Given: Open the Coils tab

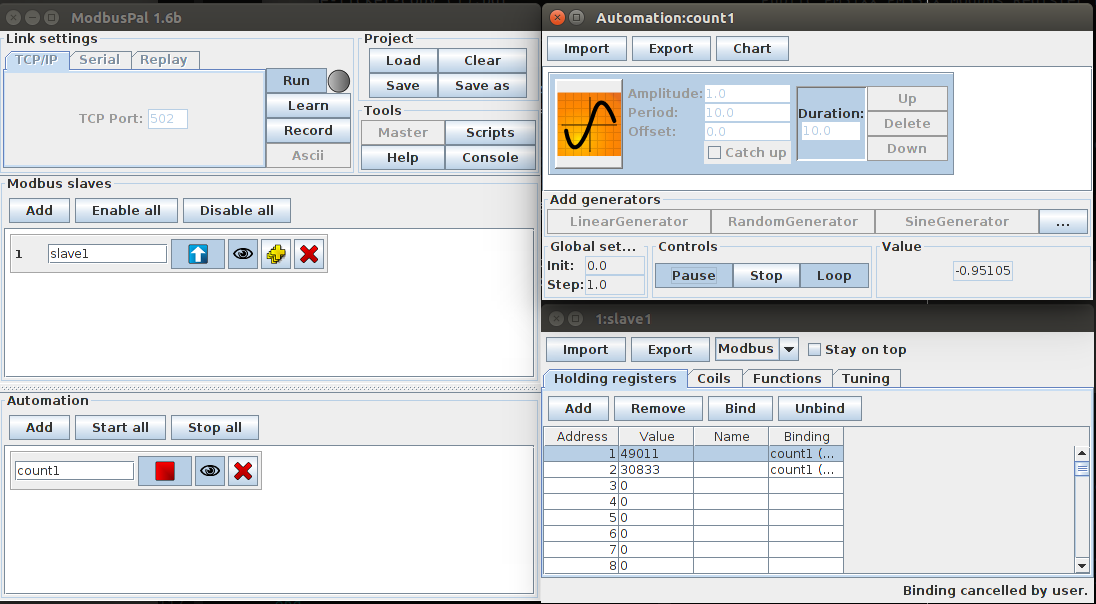Looking at the screenshot, I should tap(714, 378).
